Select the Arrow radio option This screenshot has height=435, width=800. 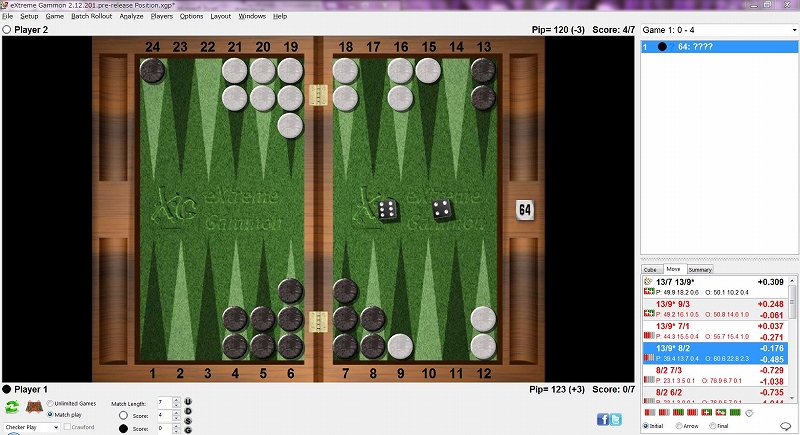[x=679, y=426]
